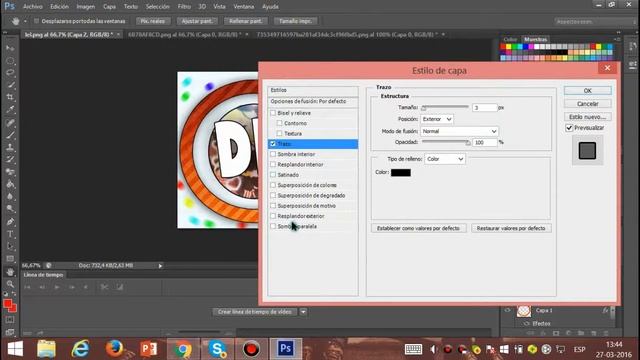Image resolution: width=640 pixels, height=360 pixels.
Task: Enable Resplandor interior checkbox
Action: (273, 164)
